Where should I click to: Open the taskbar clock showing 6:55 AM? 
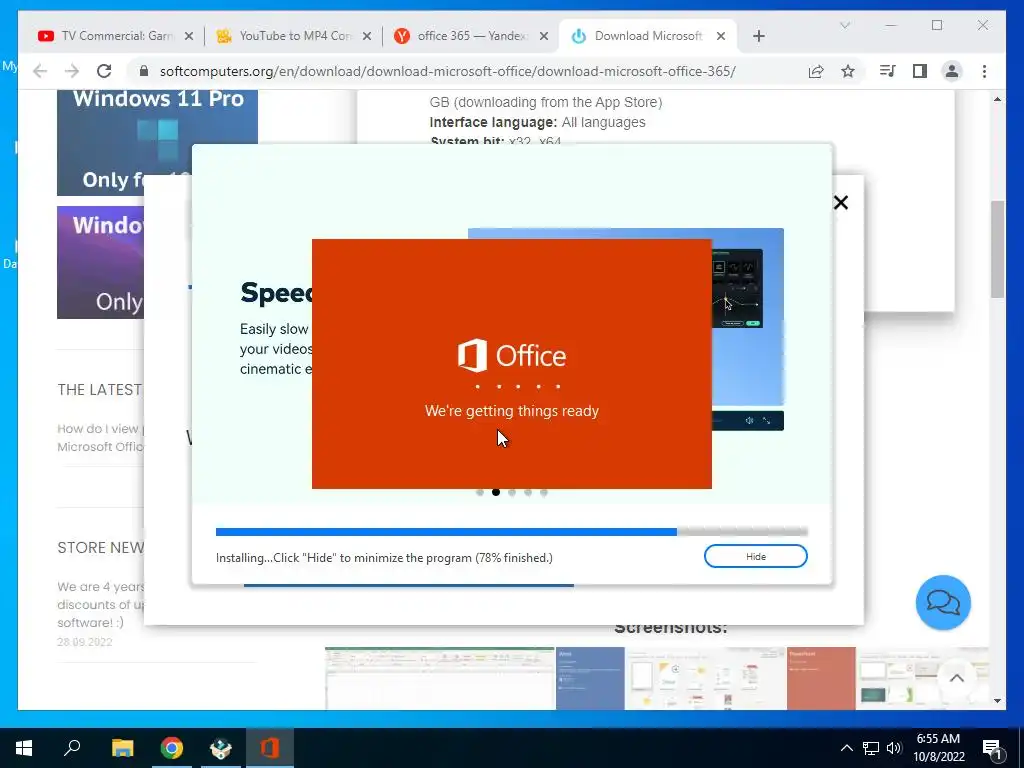[938, 748]
